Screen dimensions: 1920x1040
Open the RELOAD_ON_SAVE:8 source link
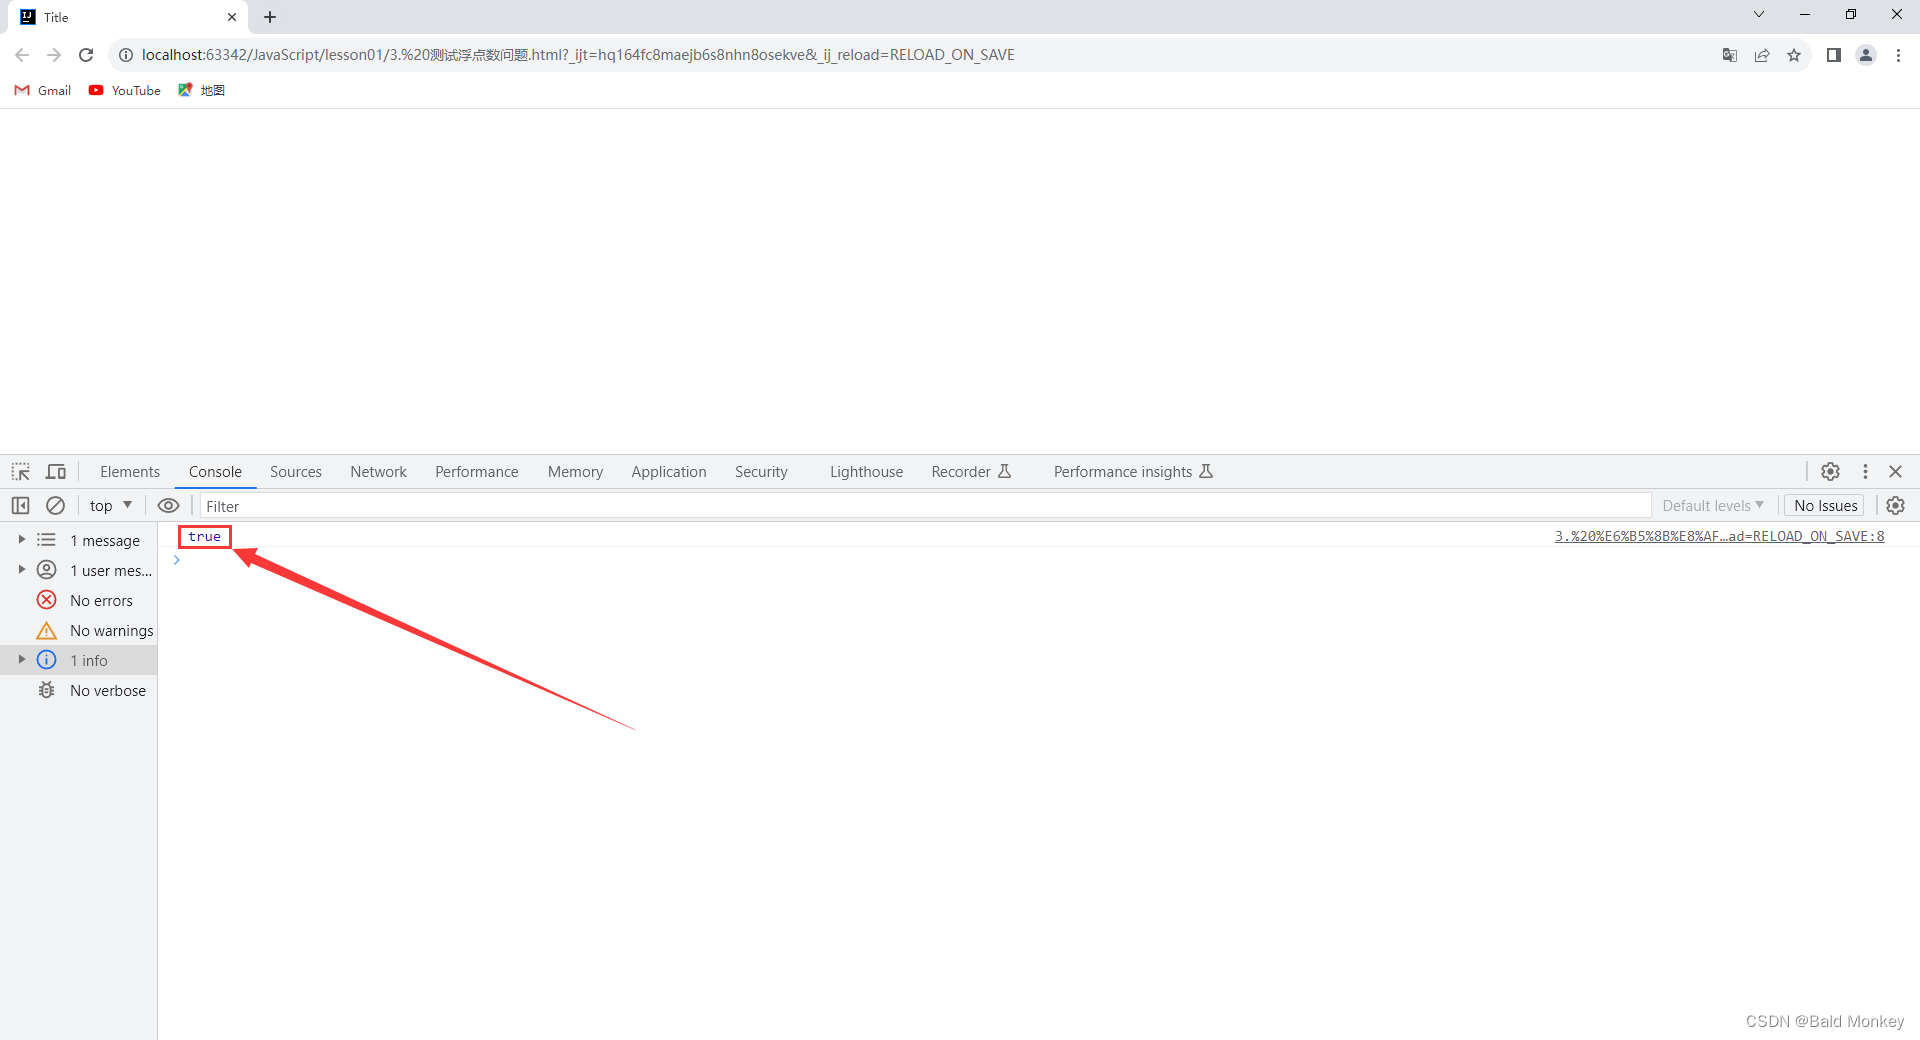point(1719,536)
